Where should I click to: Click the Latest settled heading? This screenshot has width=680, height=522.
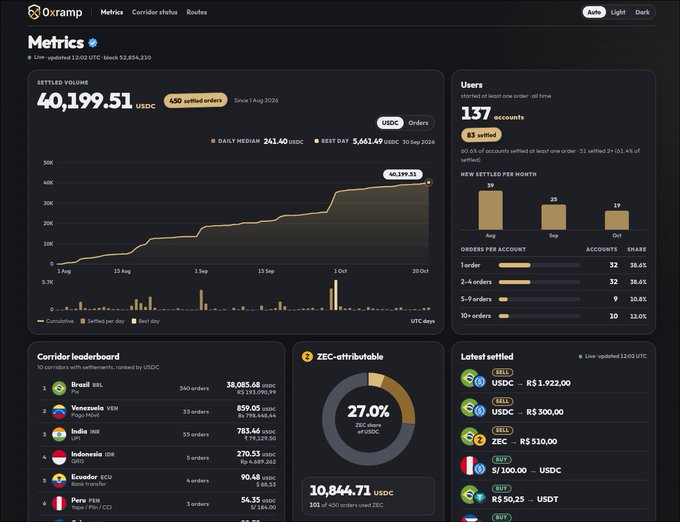(487, 357)
